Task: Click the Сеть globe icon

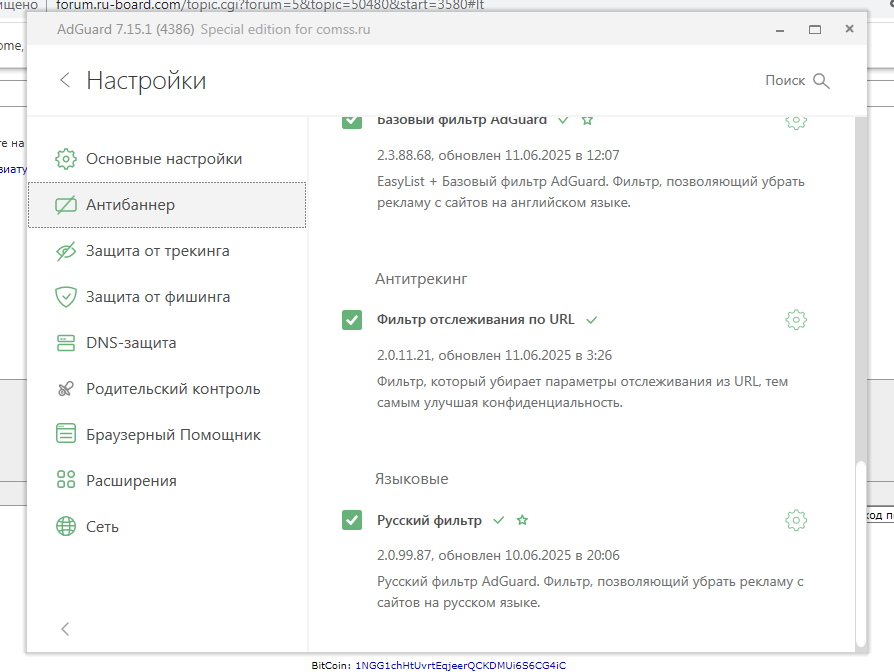Action: (66, 526)
